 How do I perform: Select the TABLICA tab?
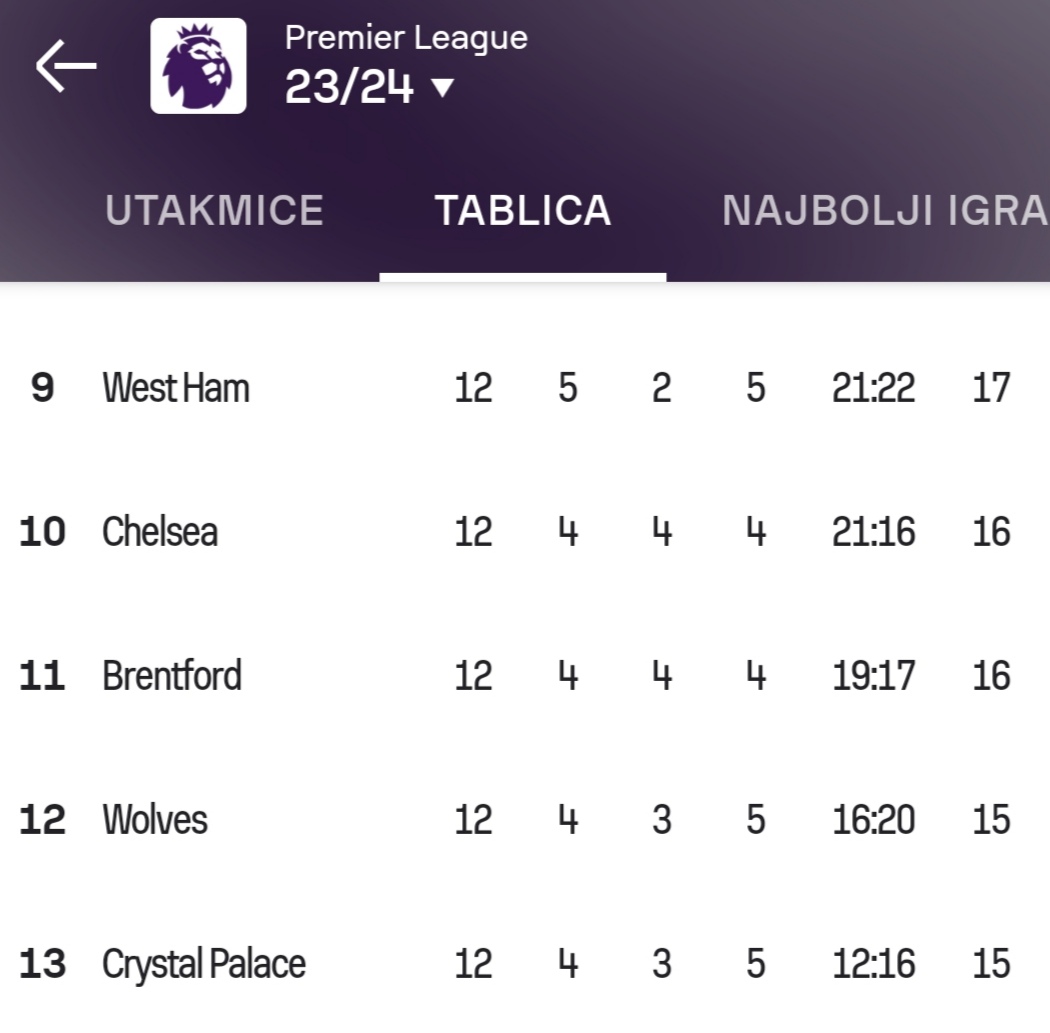(x=522, y=211)
